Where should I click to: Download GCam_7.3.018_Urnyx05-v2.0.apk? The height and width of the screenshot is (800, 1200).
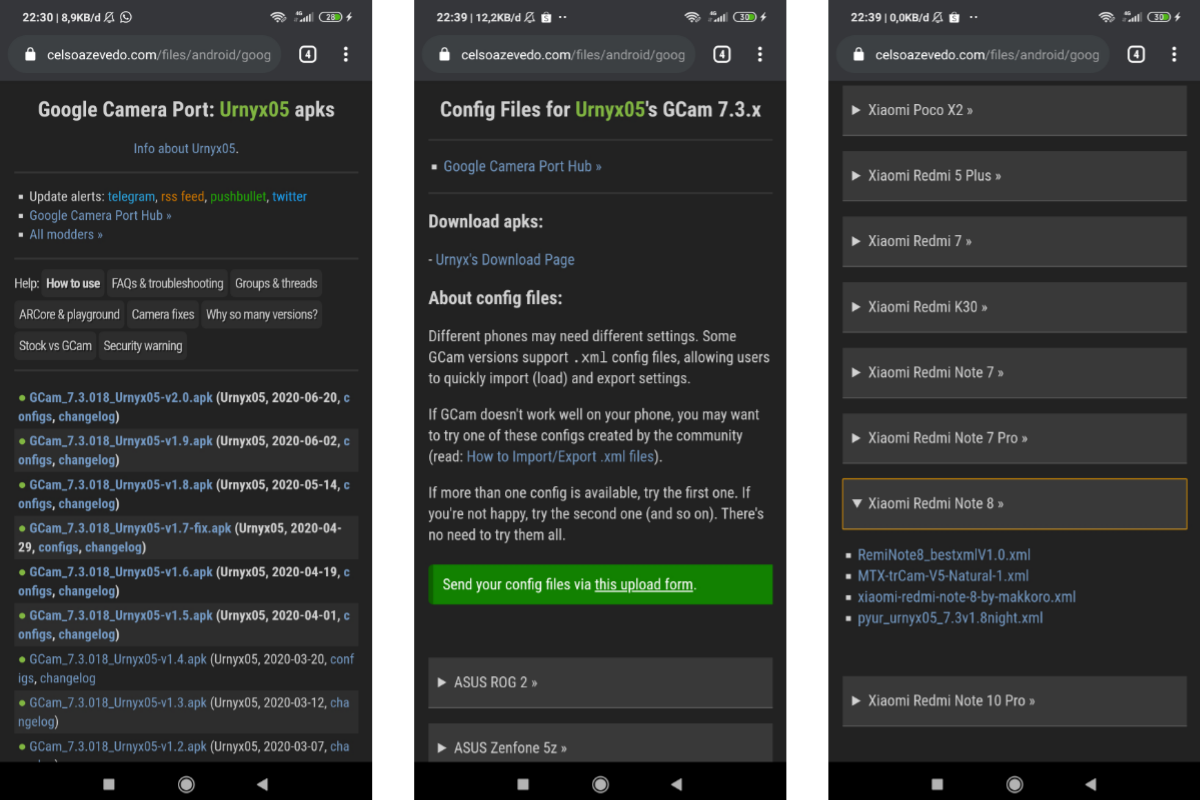pos(121,398)
